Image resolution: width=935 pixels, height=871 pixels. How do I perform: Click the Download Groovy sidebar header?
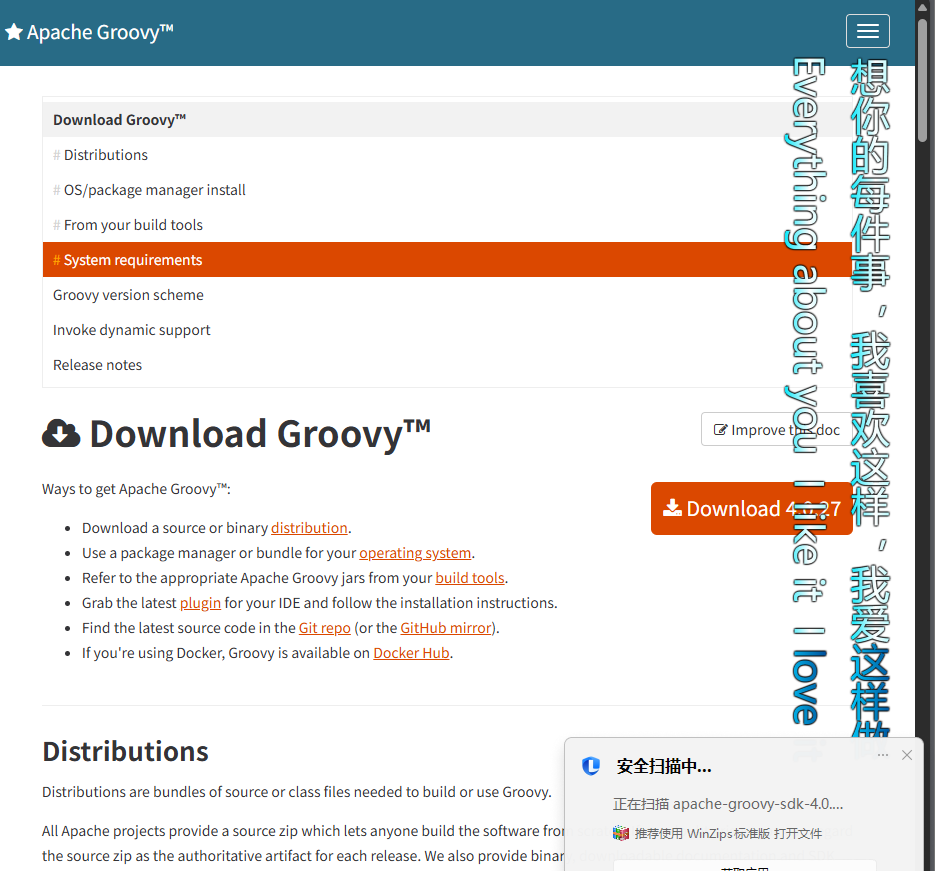point(447,120)
